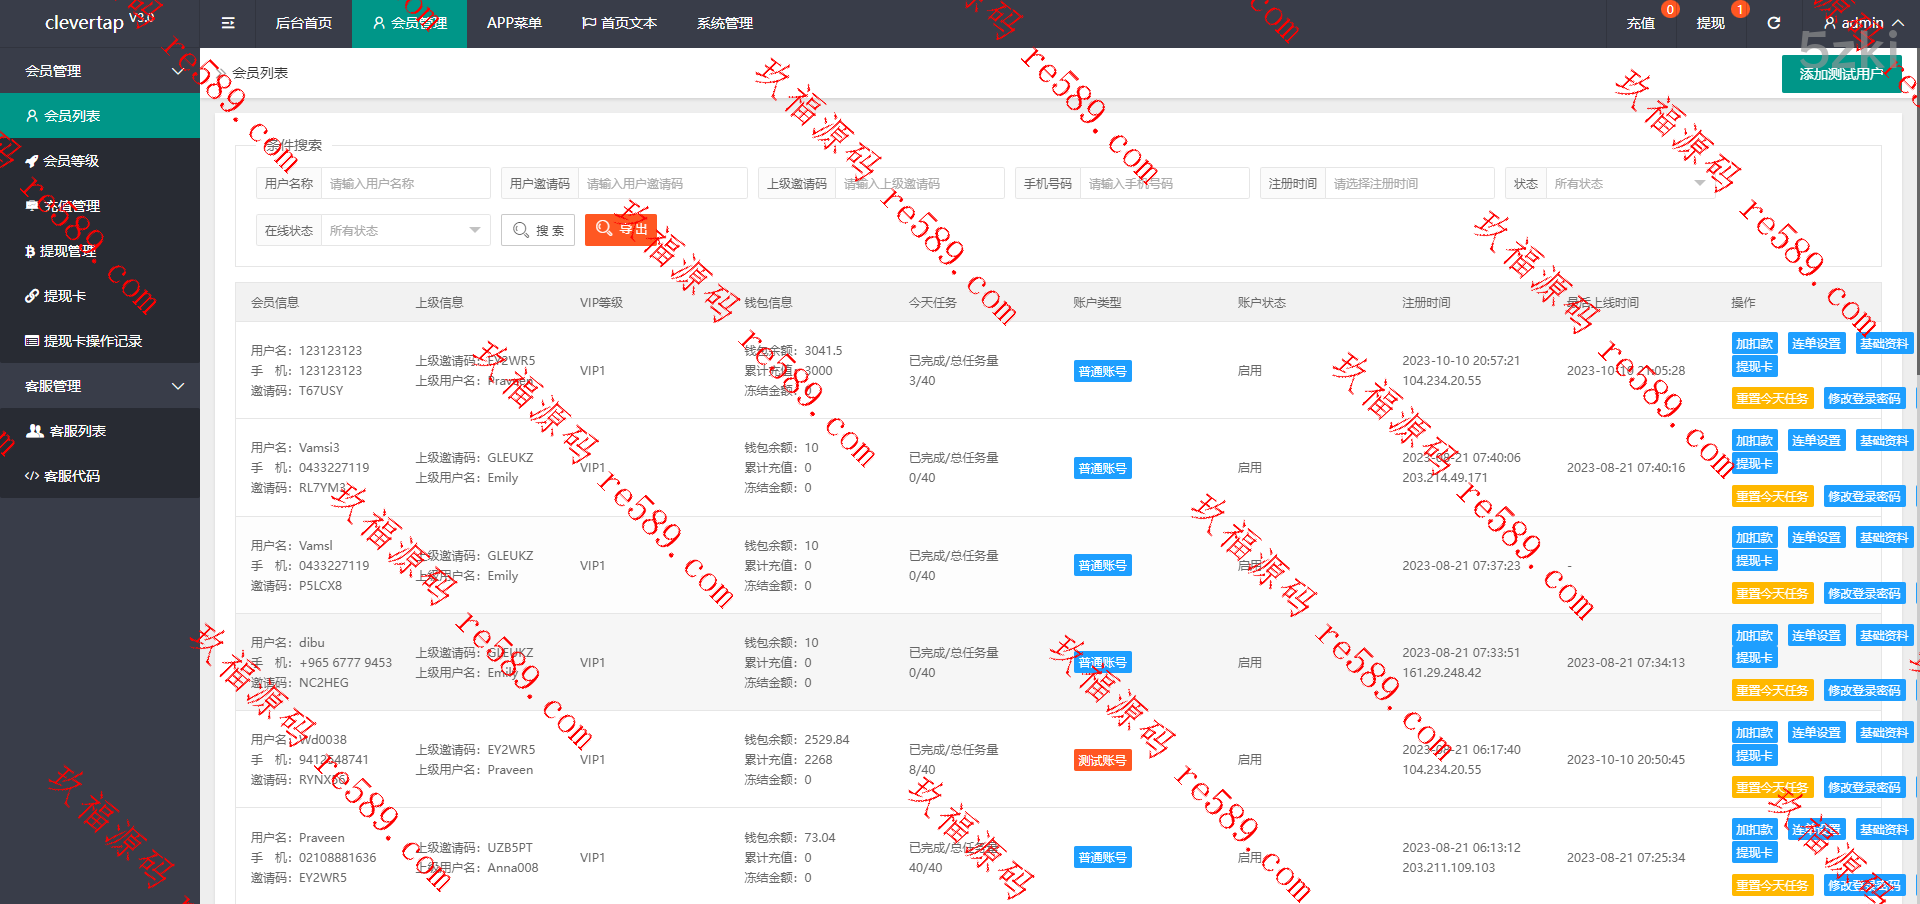Click the 注册时间 date picker field

tap(1408, 184)
